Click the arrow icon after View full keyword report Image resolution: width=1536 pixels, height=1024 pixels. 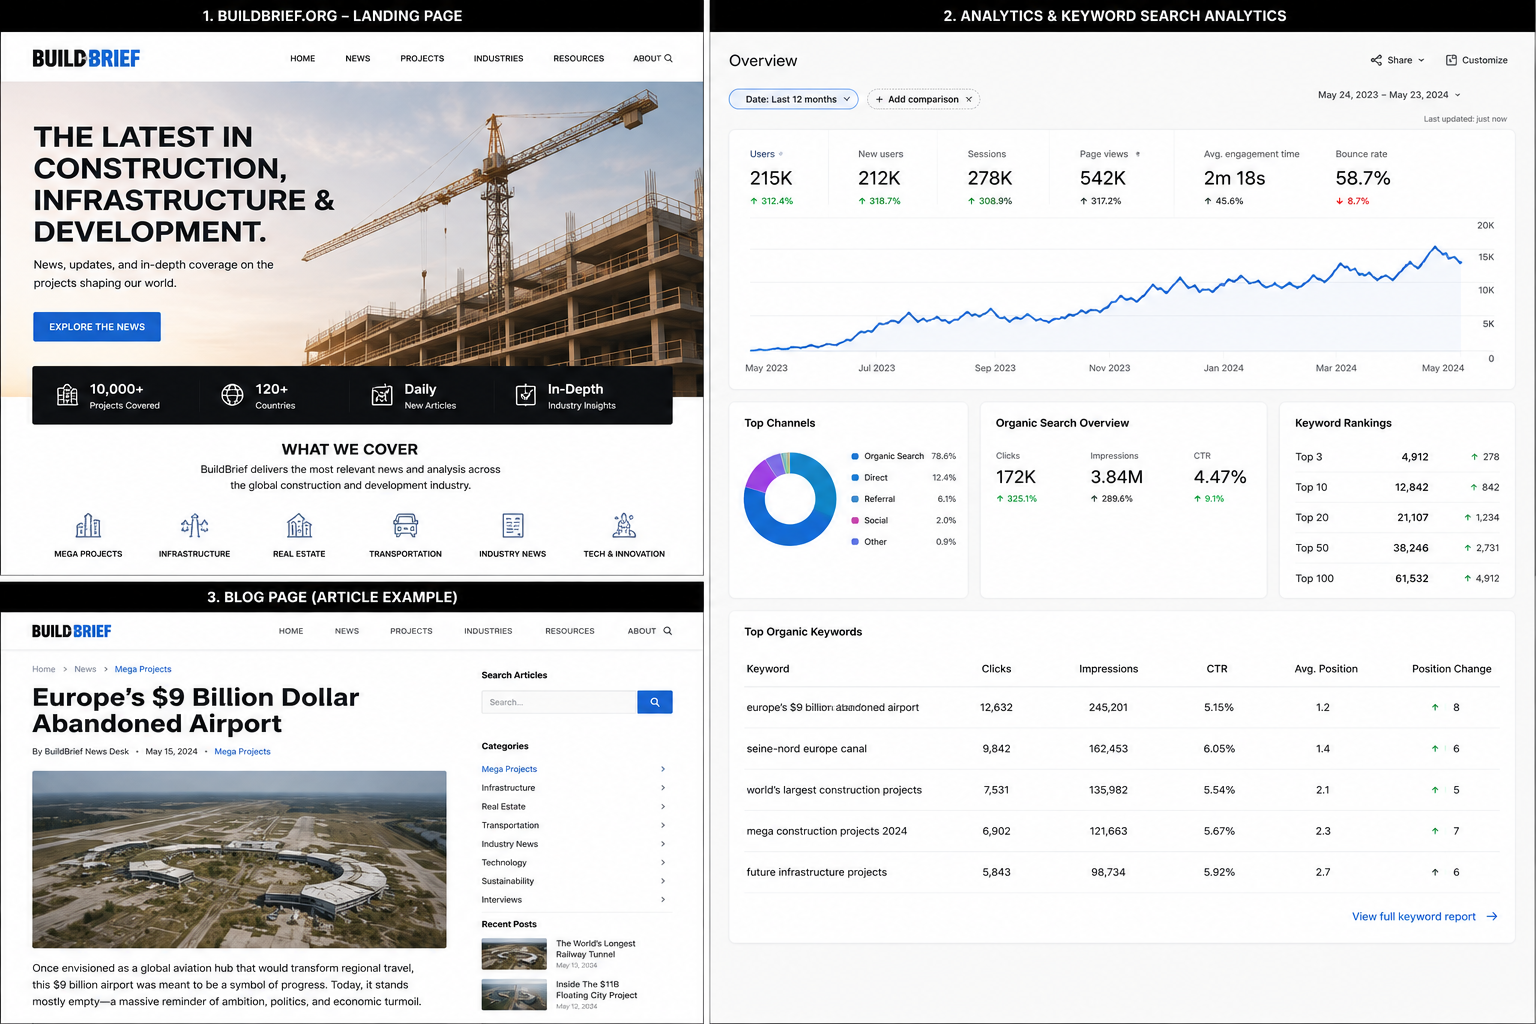(1492, 916)
